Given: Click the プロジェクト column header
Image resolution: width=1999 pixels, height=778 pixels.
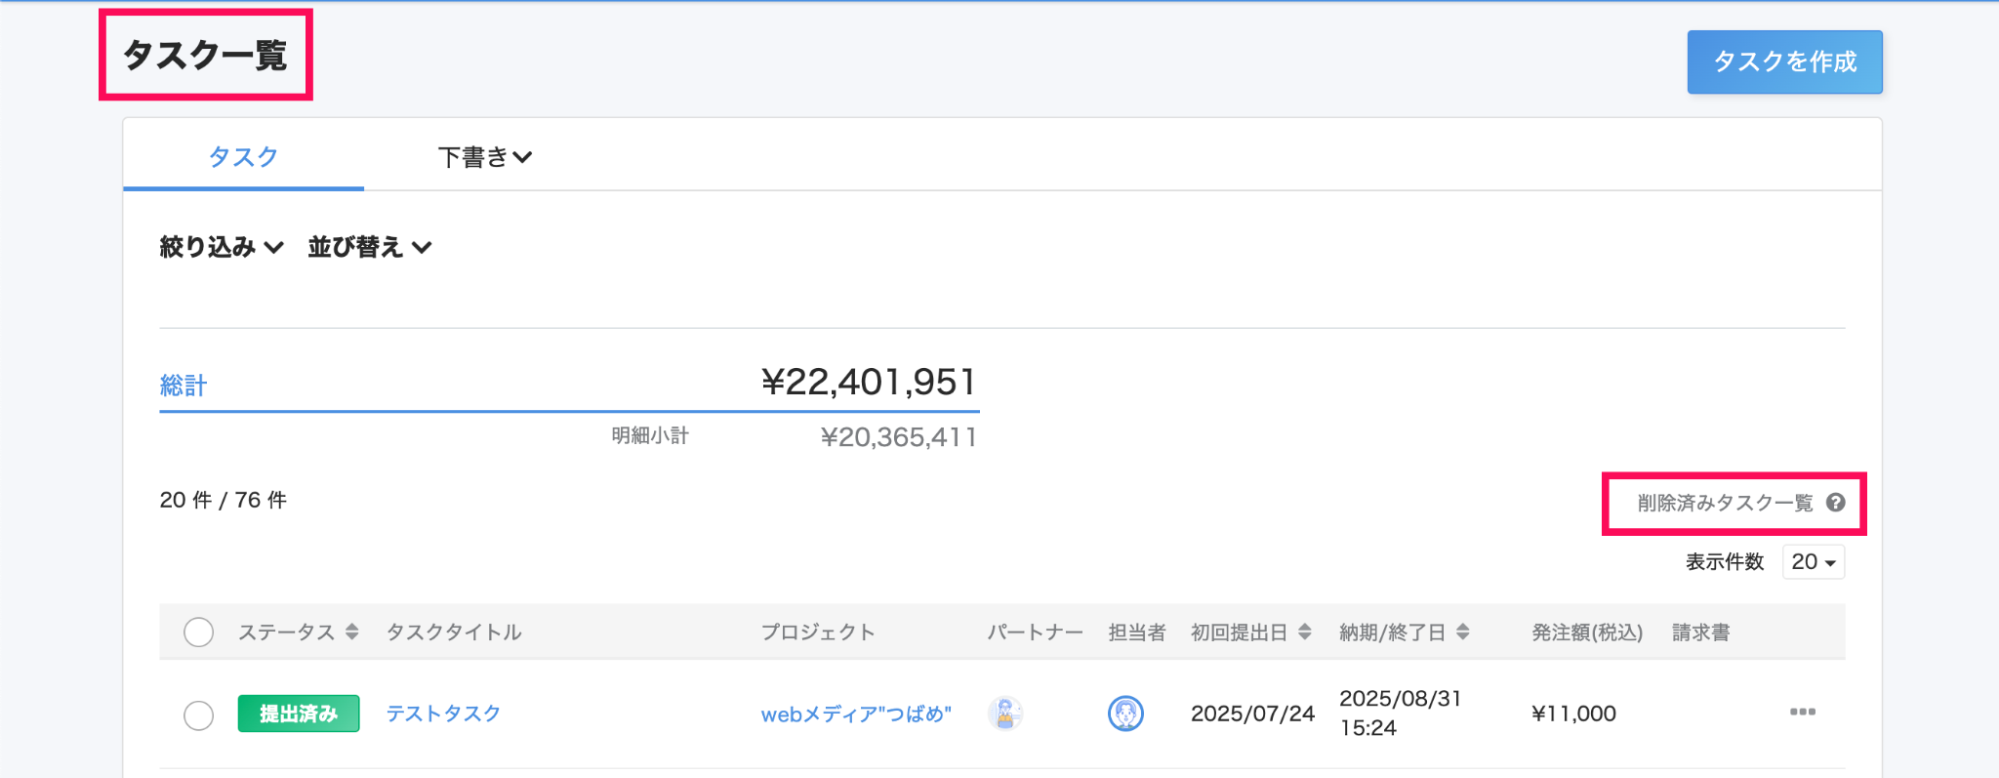Looking at the screenshot, I should coord(818,632).
